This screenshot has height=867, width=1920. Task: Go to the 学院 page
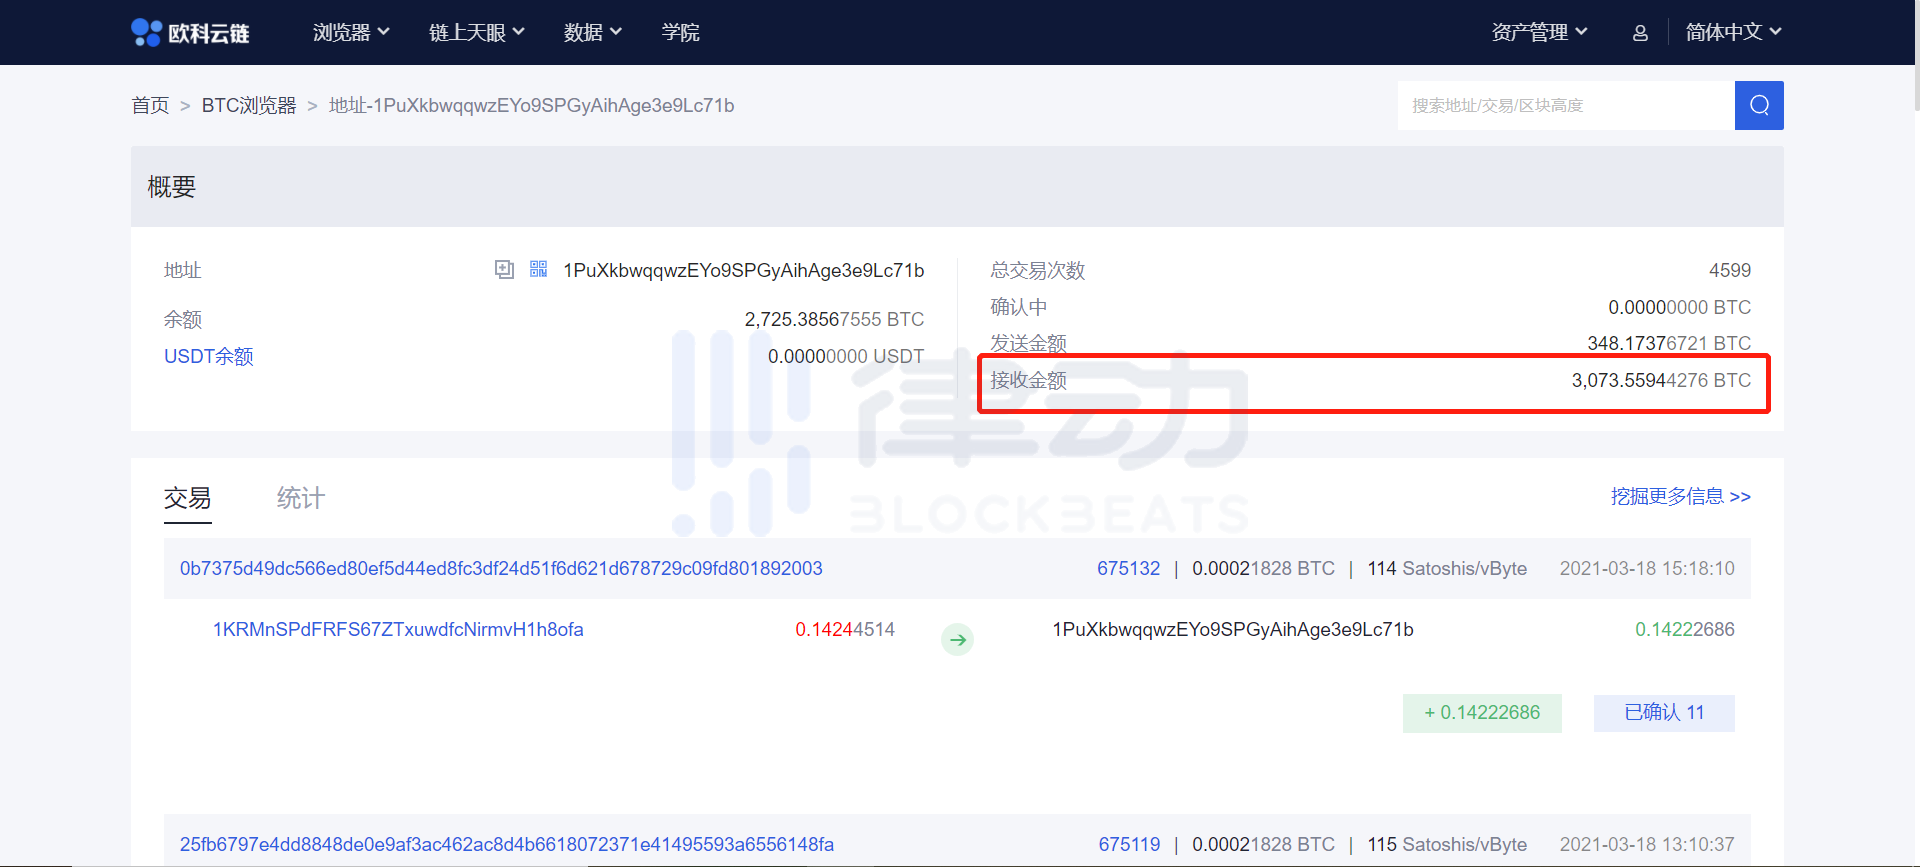coord(681,33)
